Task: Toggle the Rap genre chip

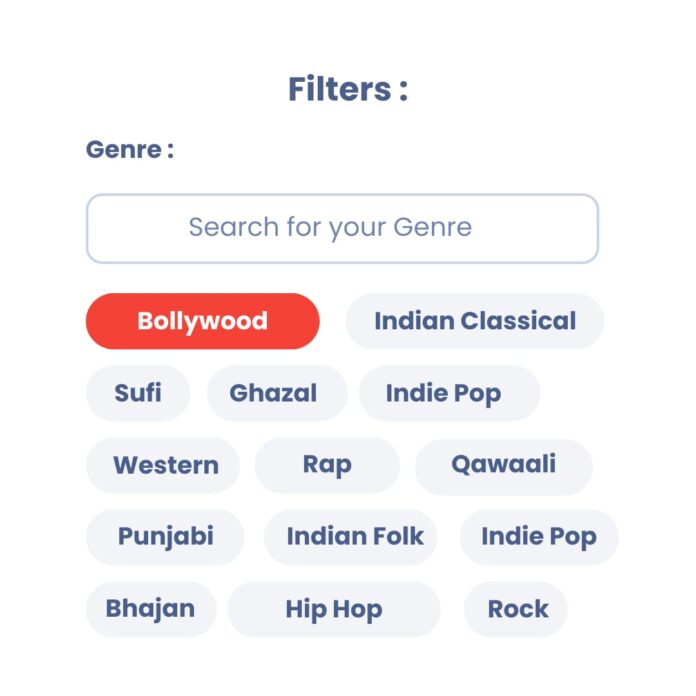Action: 327,465
